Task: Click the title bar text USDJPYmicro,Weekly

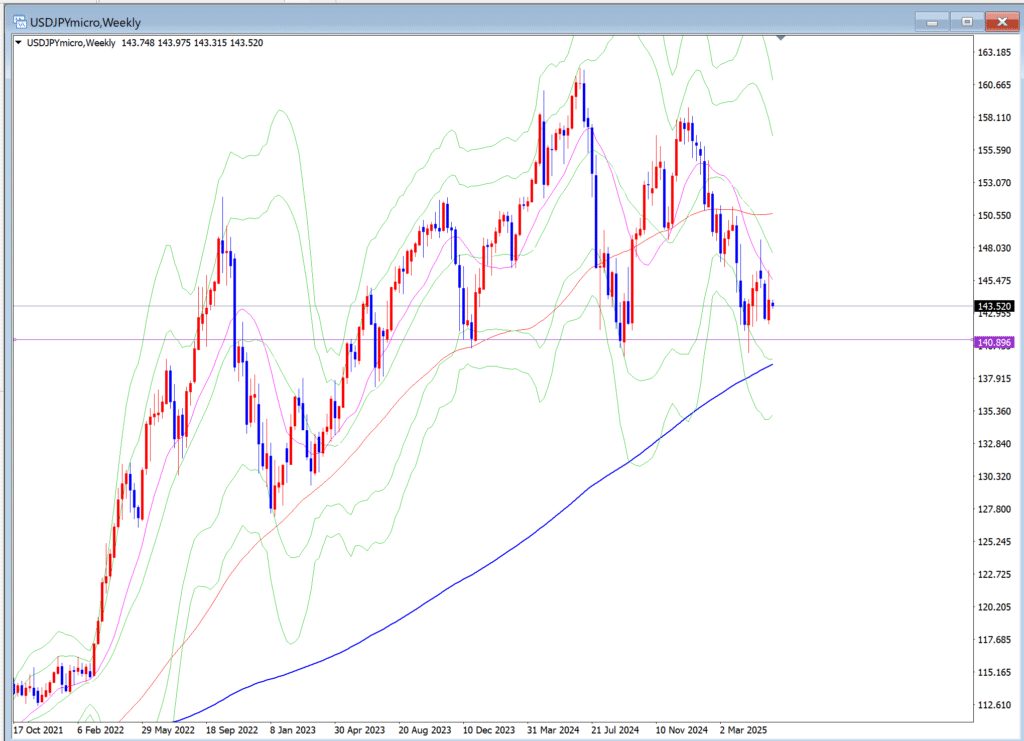Action: click(x=86, y=22)
